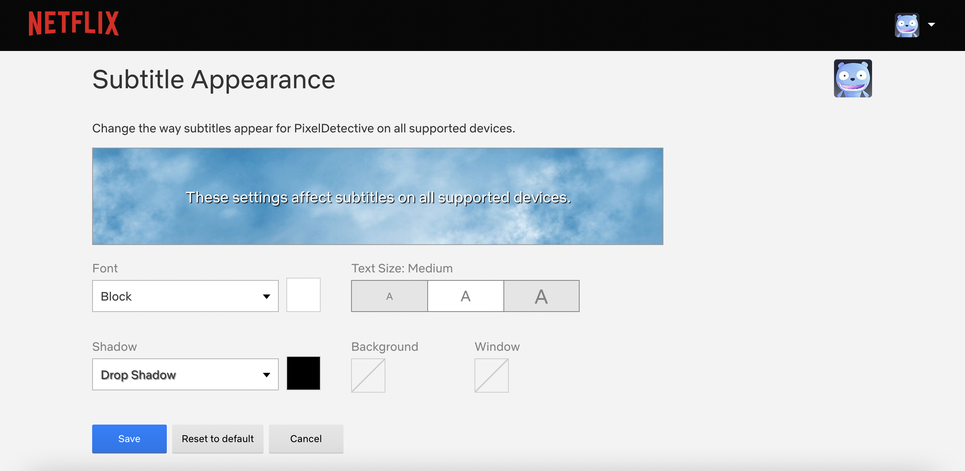Select the medium text size A

465,296
